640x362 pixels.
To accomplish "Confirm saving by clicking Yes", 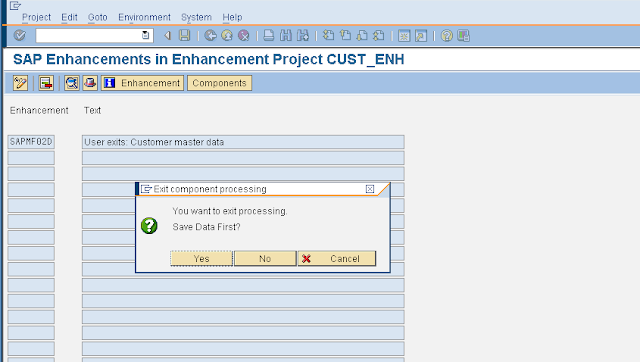I will (x=202, y=258).
